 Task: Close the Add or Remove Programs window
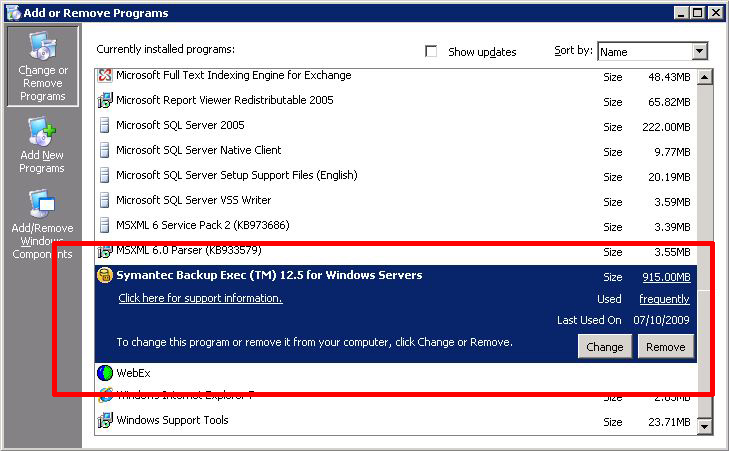click(x=715, y=13)
